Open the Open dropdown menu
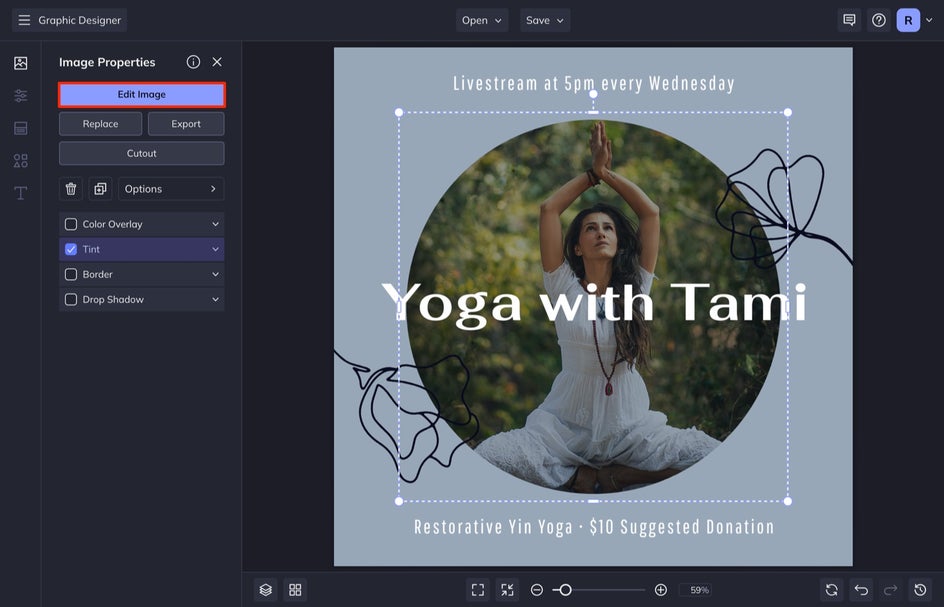The image size is (944, 607). coord(482,20)
